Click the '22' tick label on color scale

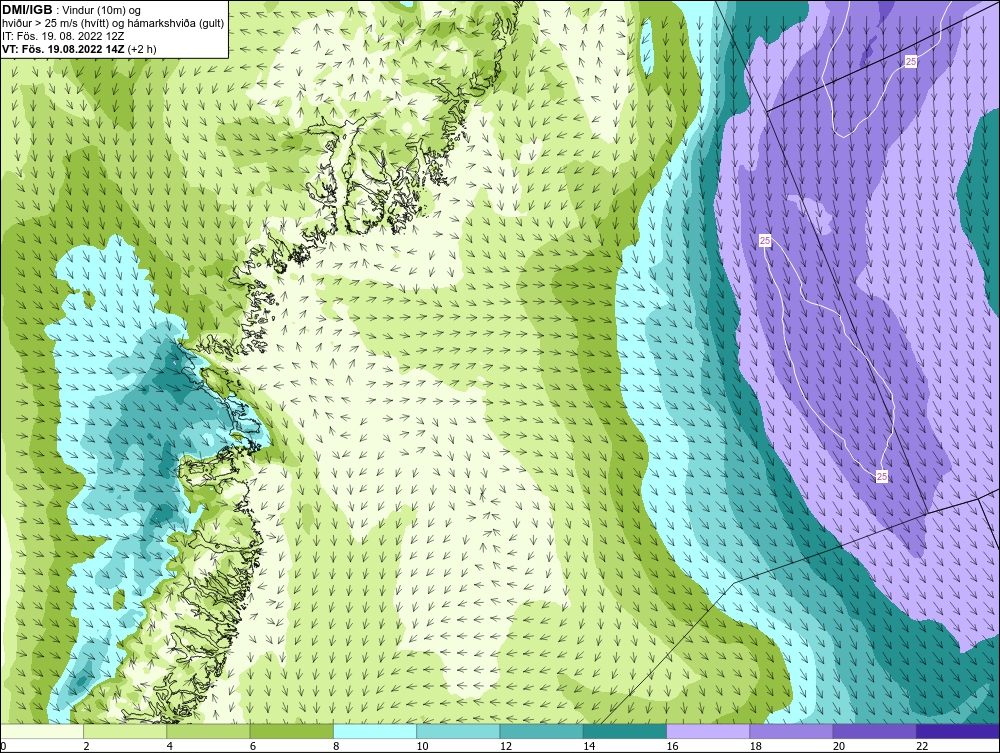point(922,747)
